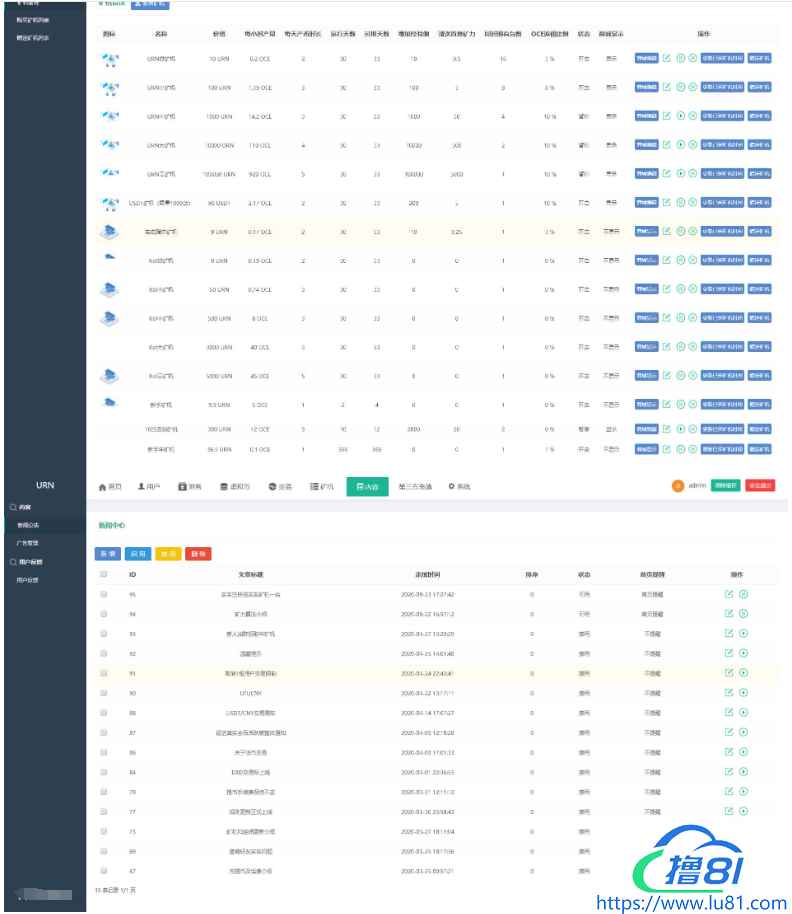
Task: Switch to 矿机 top navigation tab
Action: click(x=321, y=487)
